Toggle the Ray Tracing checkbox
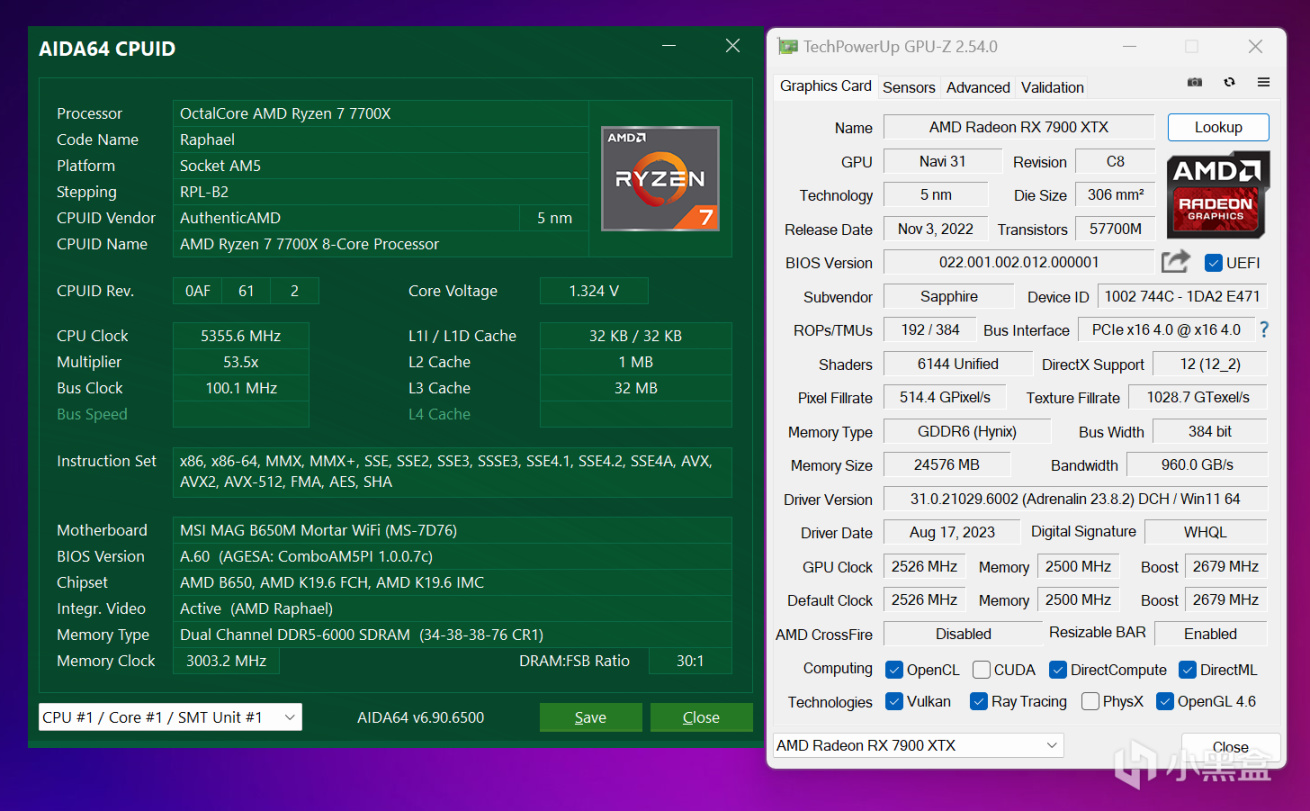 point(979,701)
